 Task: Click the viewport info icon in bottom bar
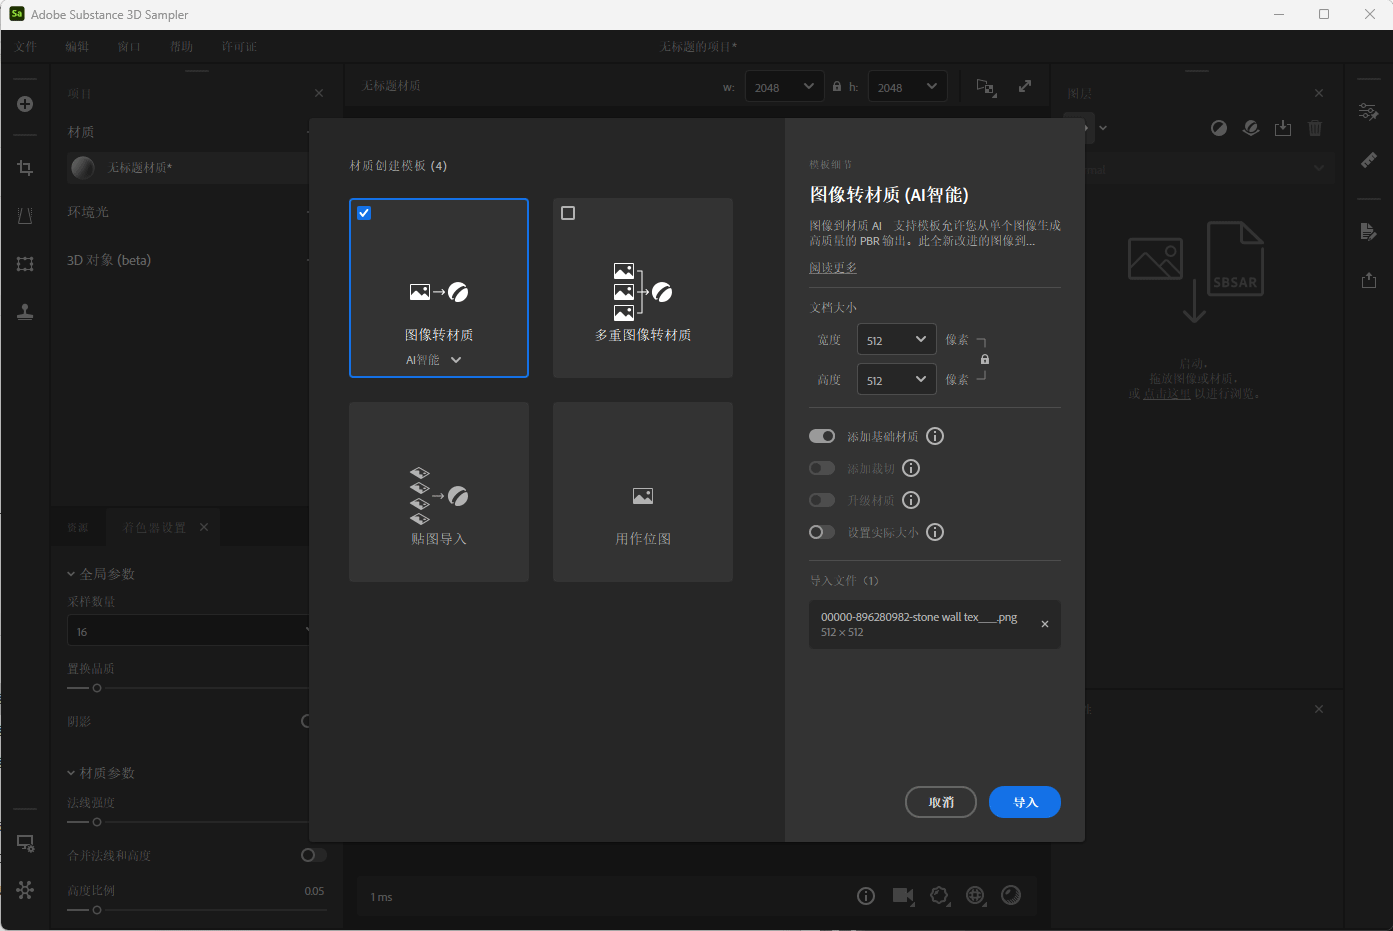[x=866, y=896]
